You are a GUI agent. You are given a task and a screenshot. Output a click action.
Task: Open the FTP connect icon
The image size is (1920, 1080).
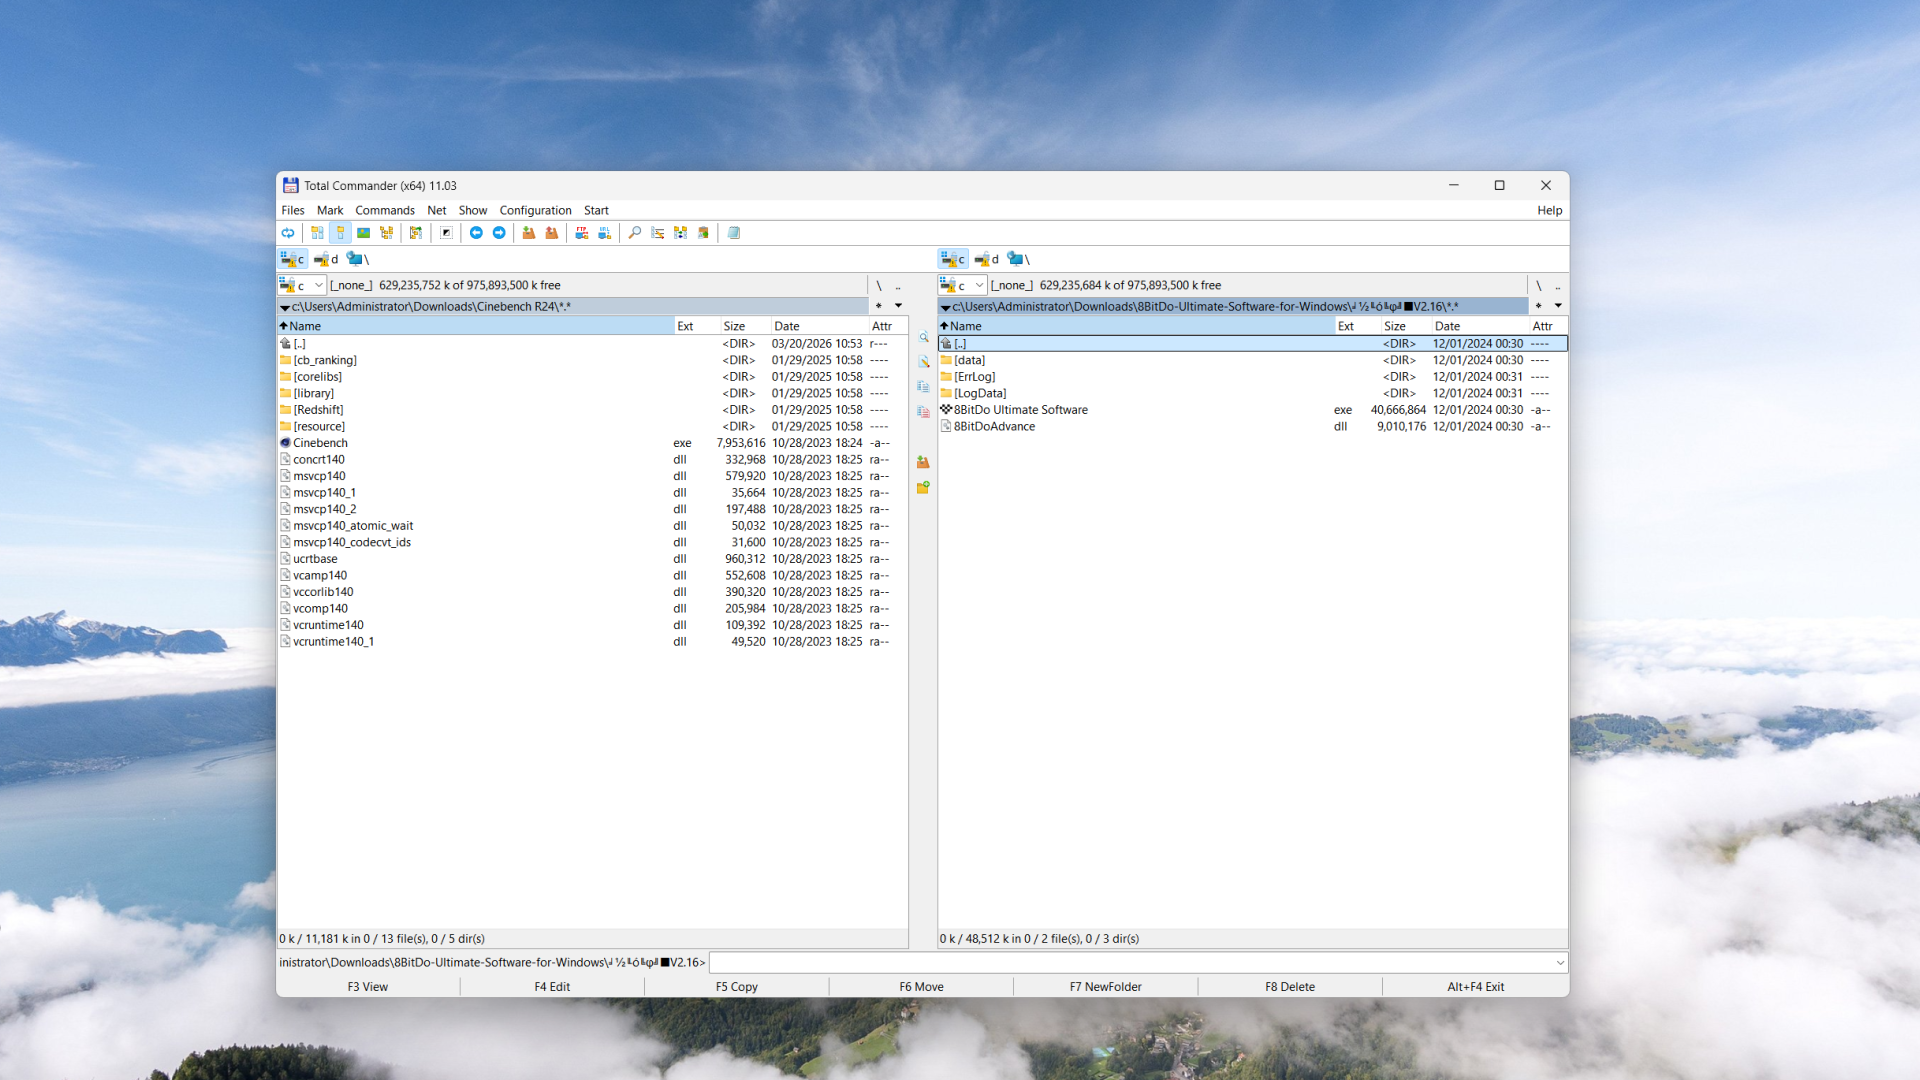tap(582, 233)
